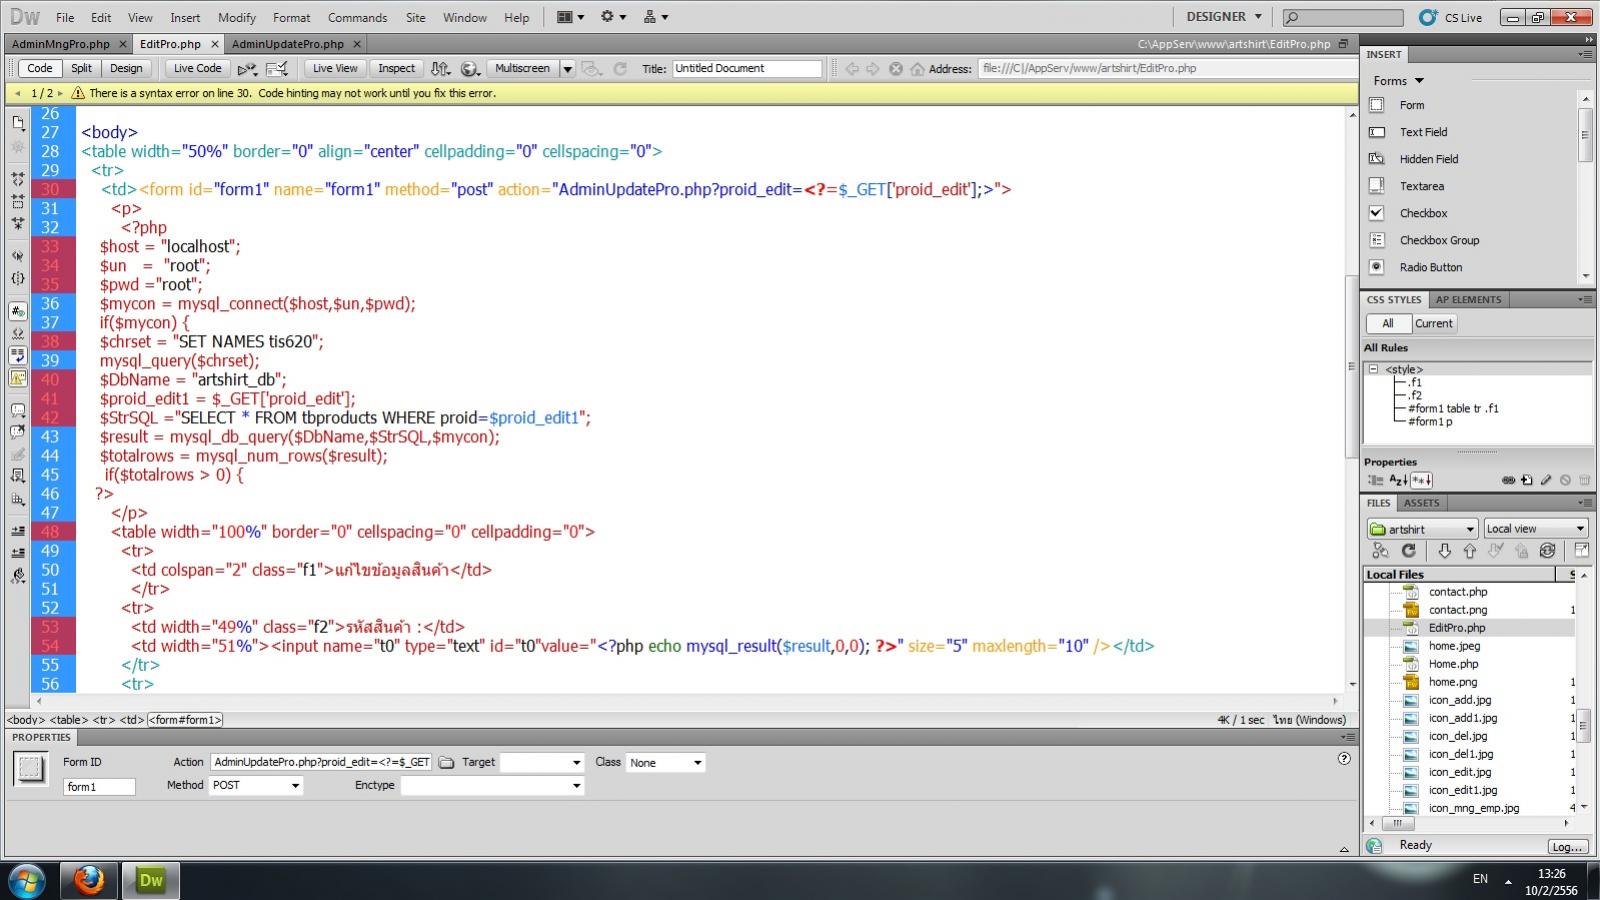Open the Multiscreen dropdown arrow
The width and height of the screenshot is (1600, 900).
(x=568, y=69)
